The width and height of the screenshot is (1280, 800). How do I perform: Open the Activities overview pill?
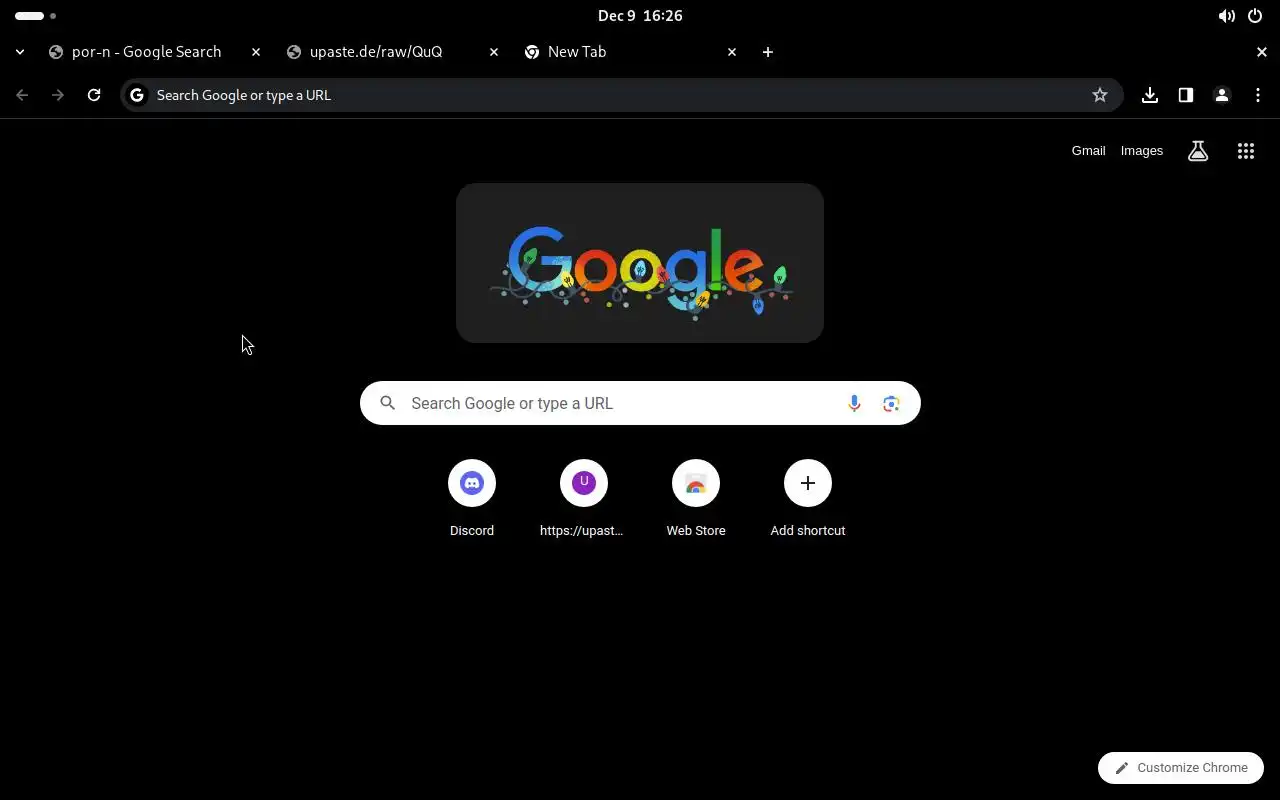pos(36,16)
